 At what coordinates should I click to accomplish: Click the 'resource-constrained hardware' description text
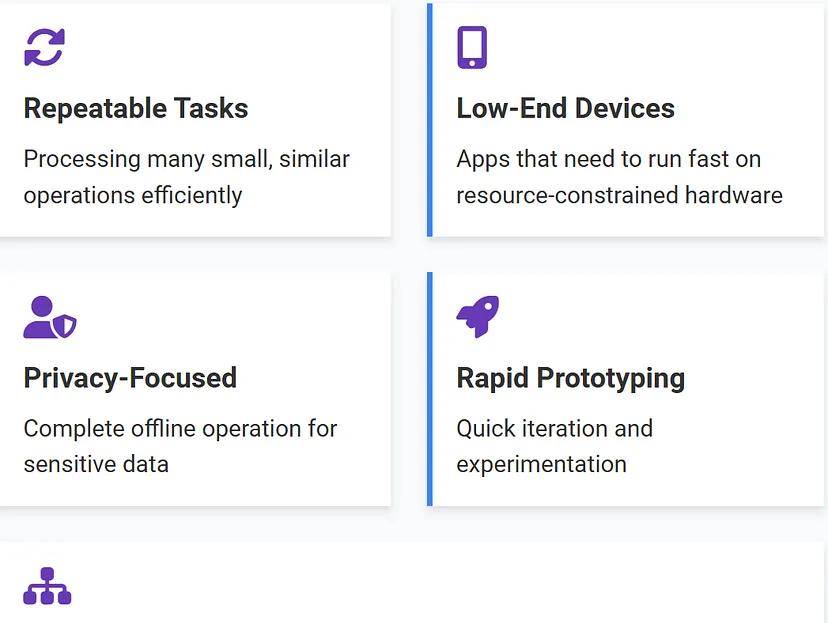[x=619, y=194]
